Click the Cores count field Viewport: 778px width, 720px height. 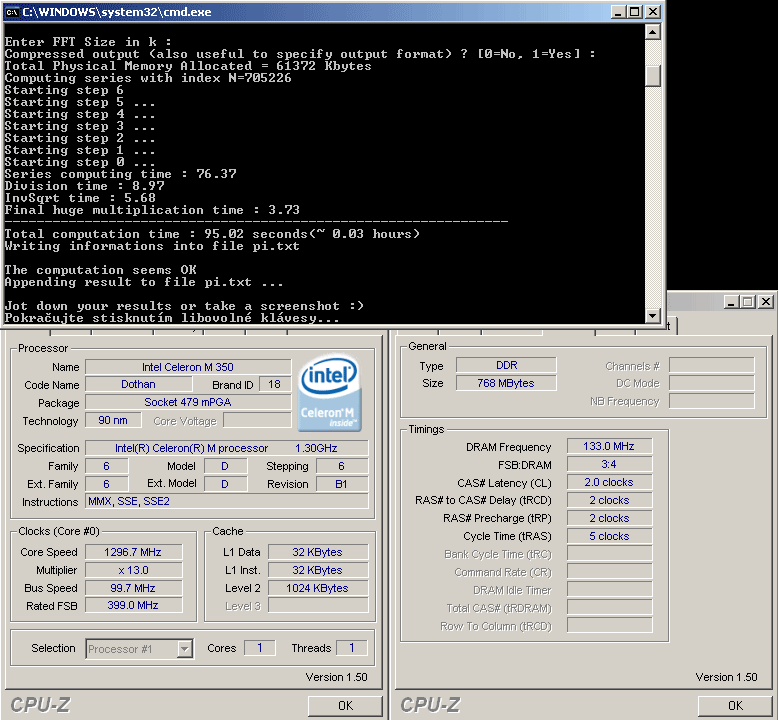click(x=259, y=648)
